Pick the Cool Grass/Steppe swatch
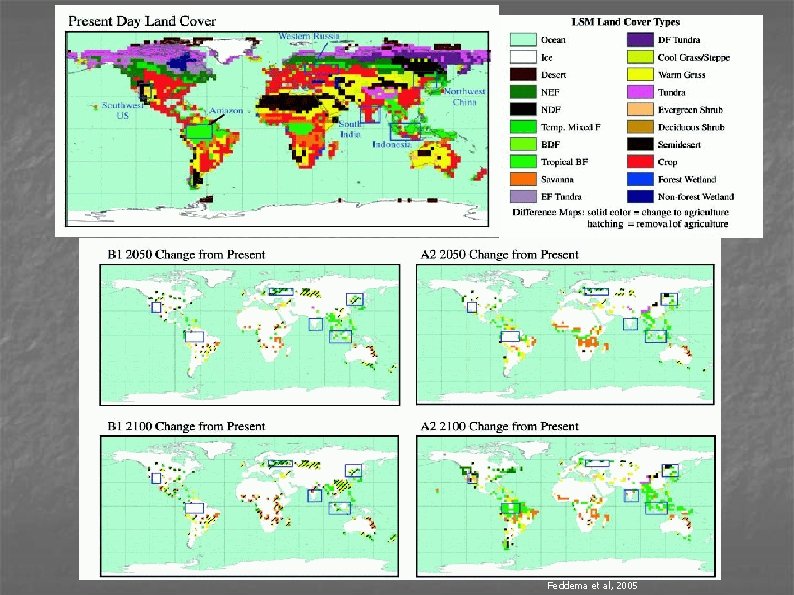Image resolution: width=794 pixels, height=595 pixels. pyautogui.click(x=640, y=57)
